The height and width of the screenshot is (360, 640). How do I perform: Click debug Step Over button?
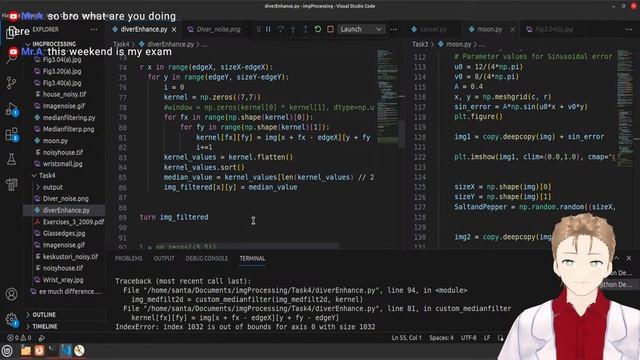[x=281, y=29]
